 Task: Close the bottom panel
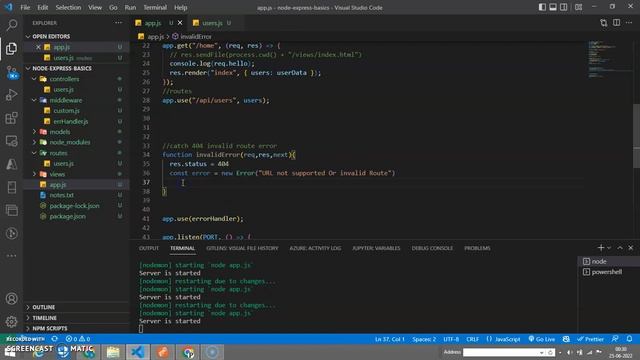[631, 248]
